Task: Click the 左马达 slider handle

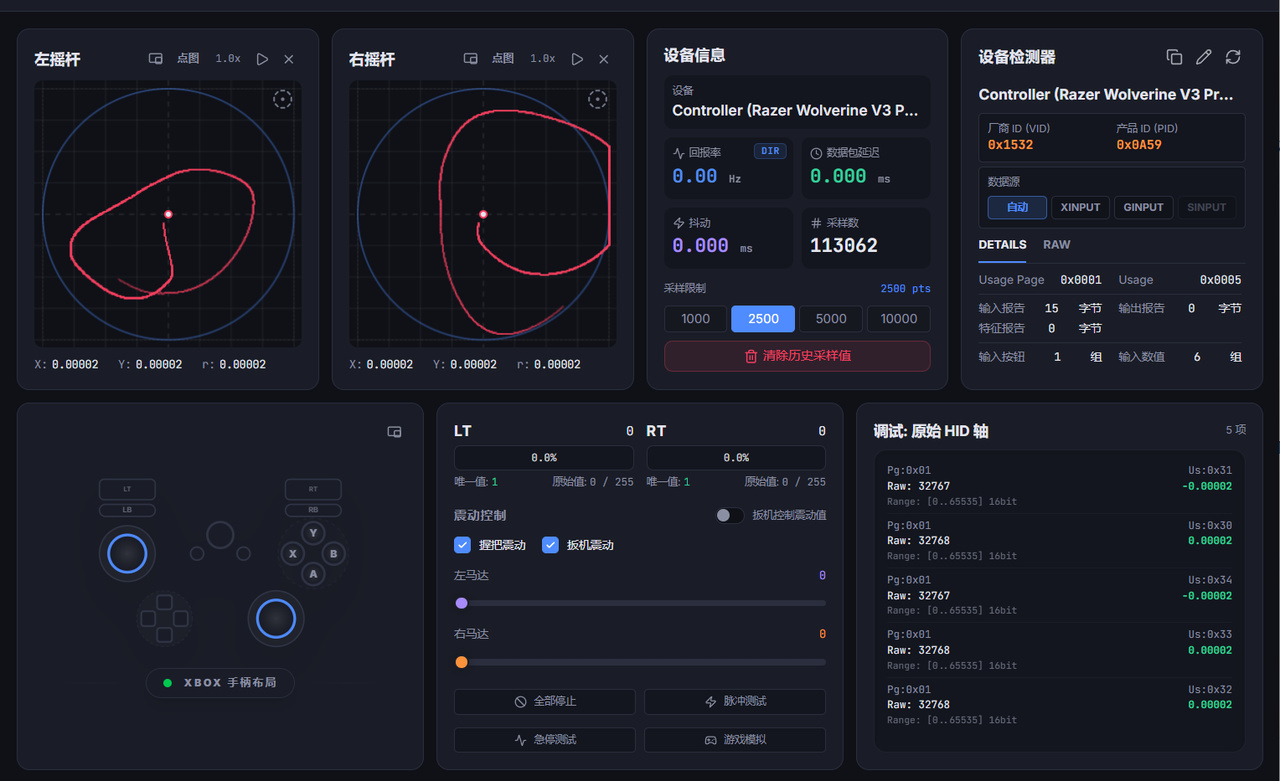Action: (x=461, y=603)
